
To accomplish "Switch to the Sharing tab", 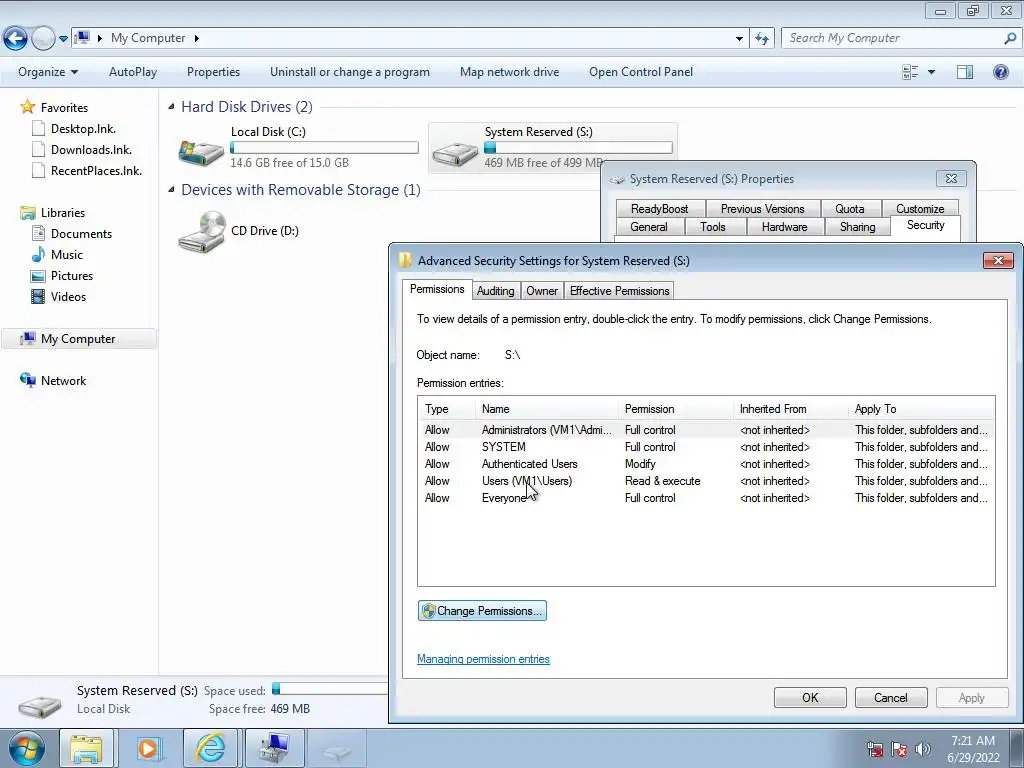I will point(857,227).
